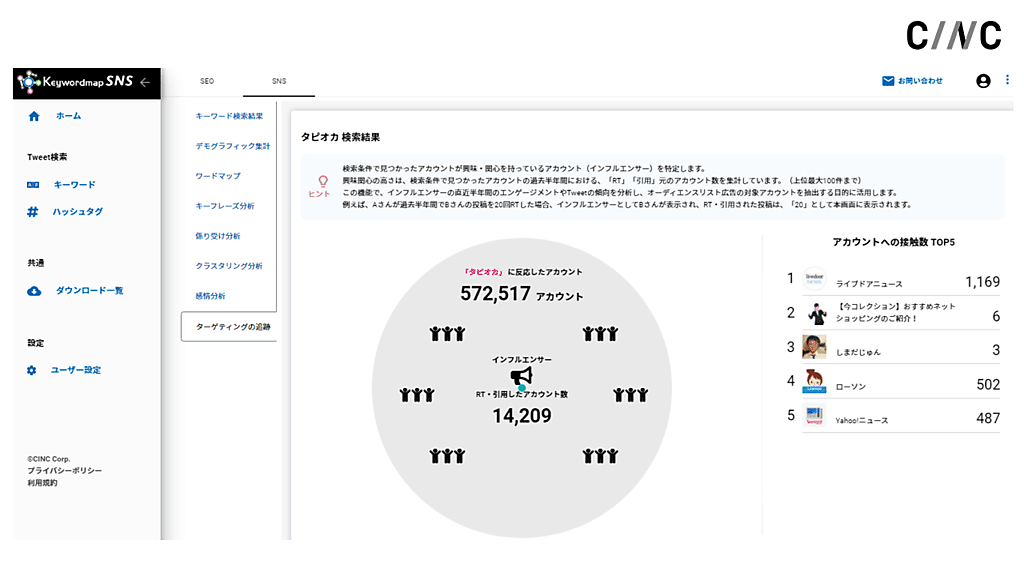1024x576 pixels.
Task: Switch to the SEO tab
Action: 207,81
